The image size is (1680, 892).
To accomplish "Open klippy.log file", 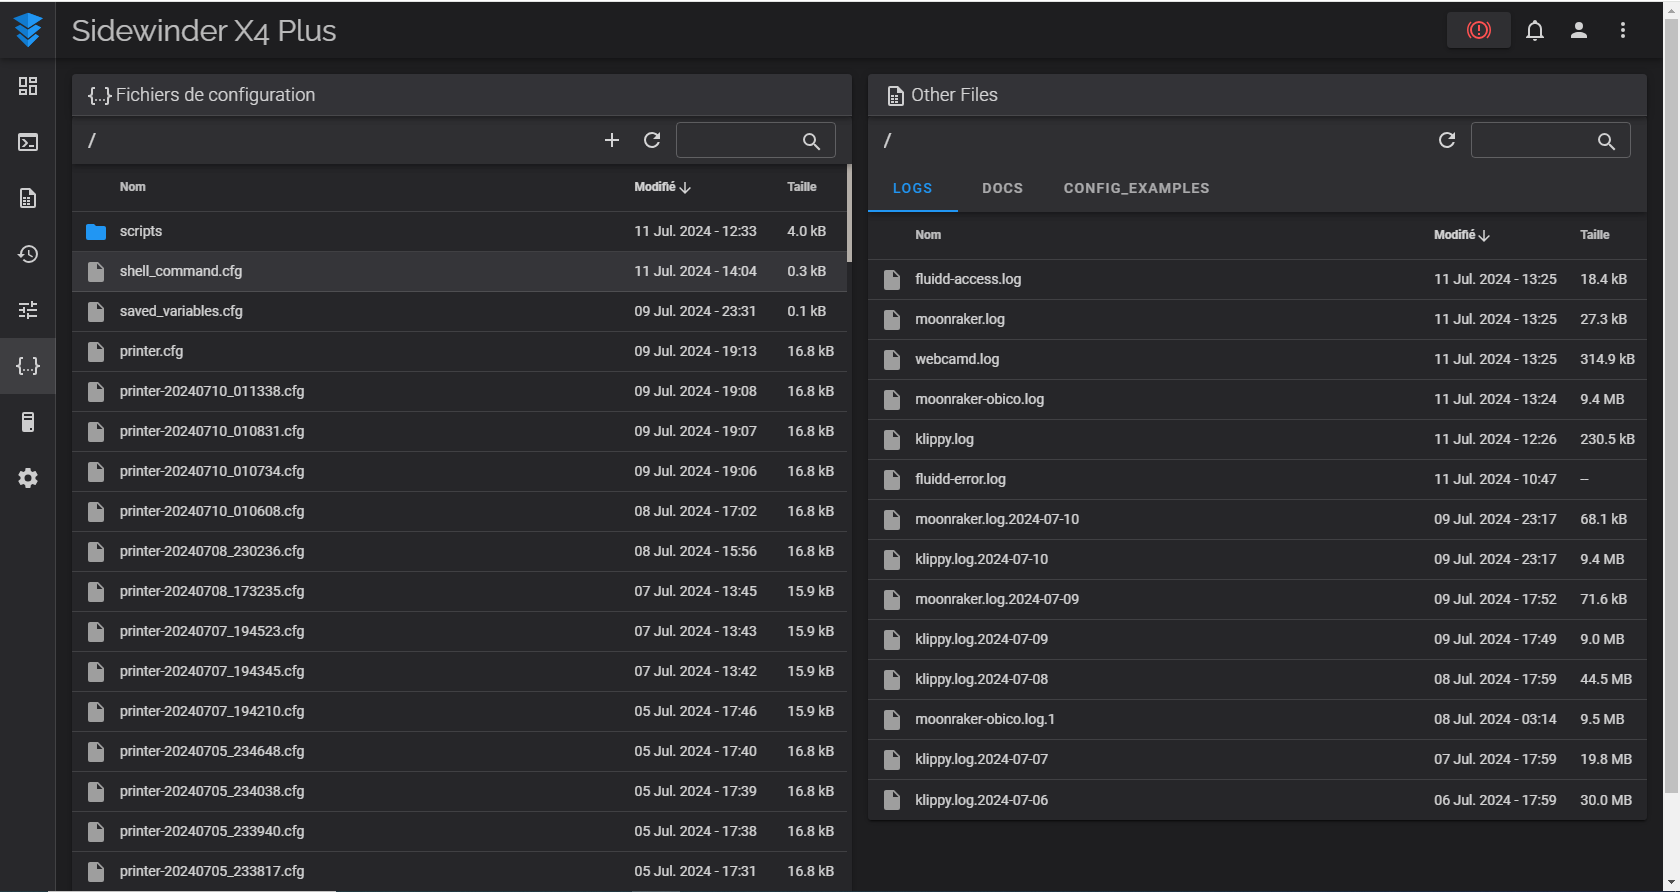I will point(1257,439).
